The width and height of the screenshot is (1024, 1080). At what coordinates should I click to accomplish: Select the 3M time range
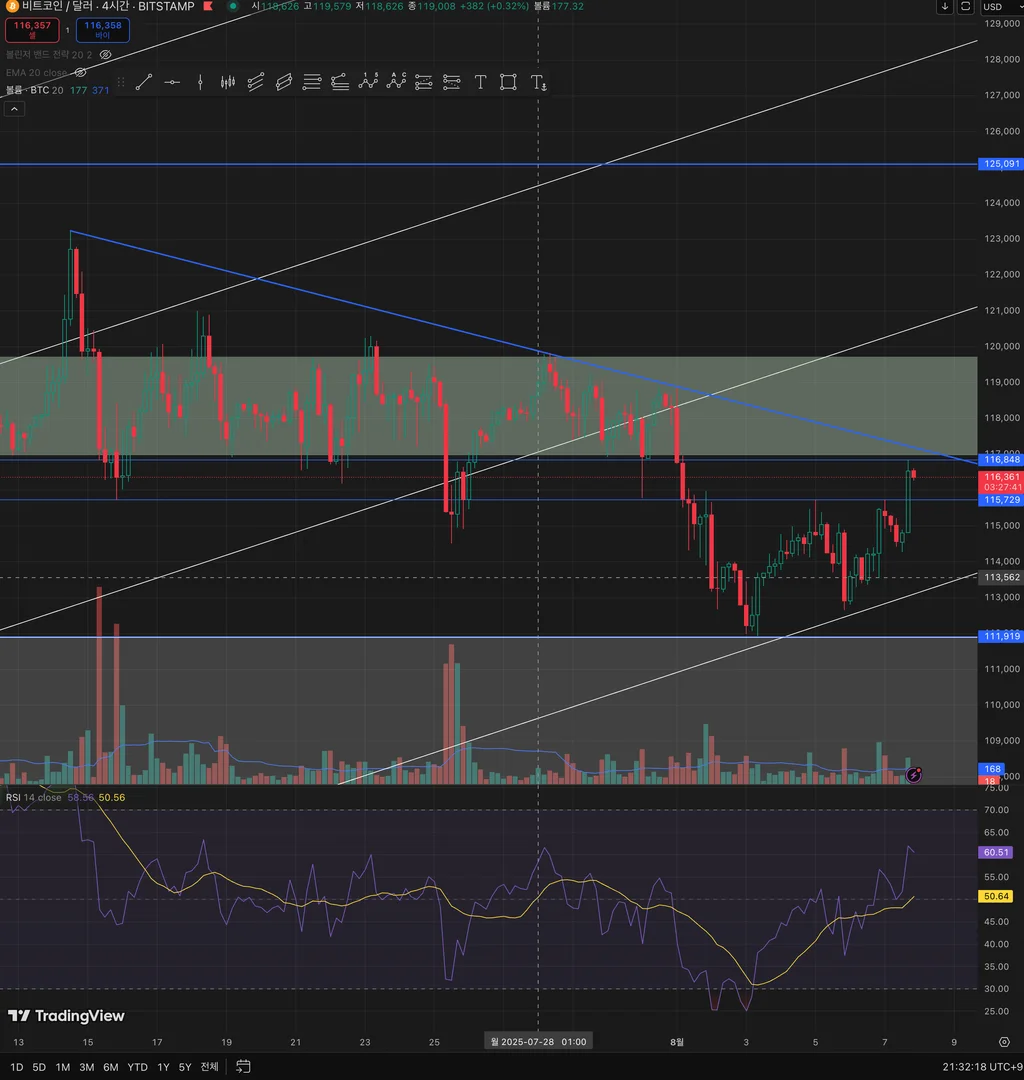point(87,1067)
